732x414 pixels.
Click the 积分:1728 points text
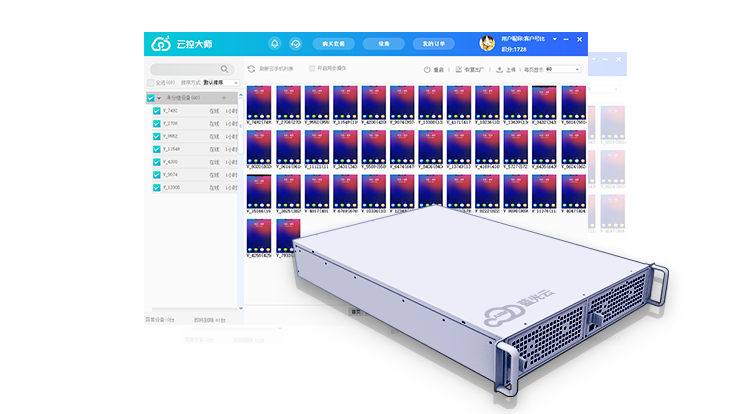[x=514, y=49]
